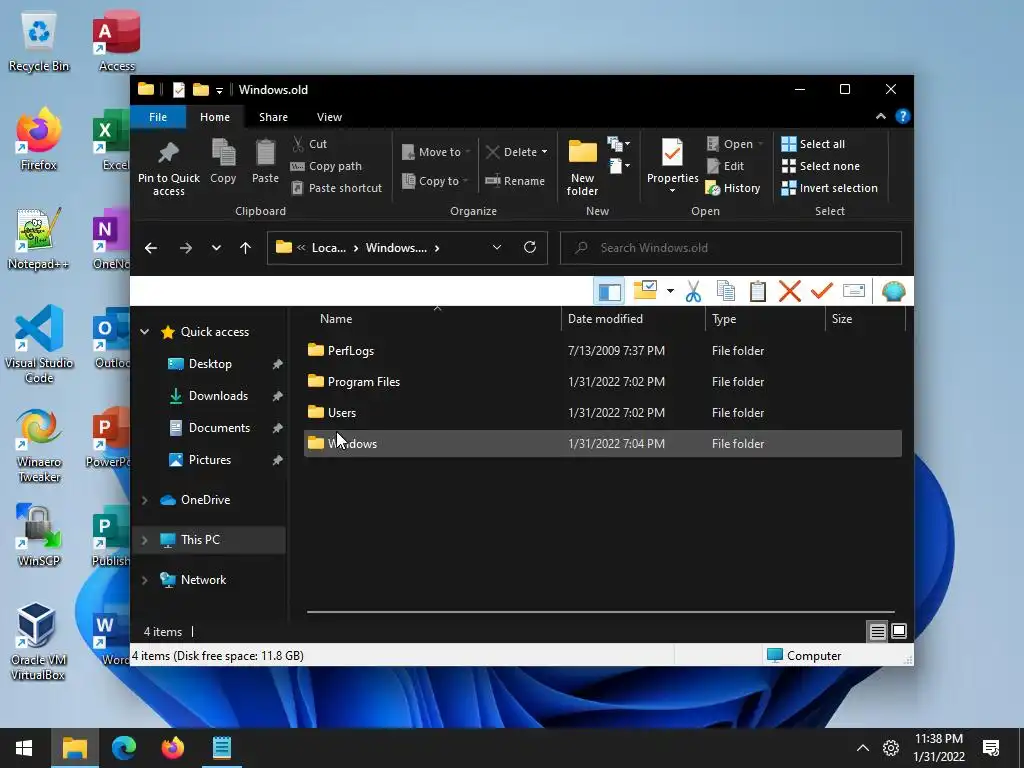
Task: Open the Copy to dropdown
Action: (x=435, y=181)
